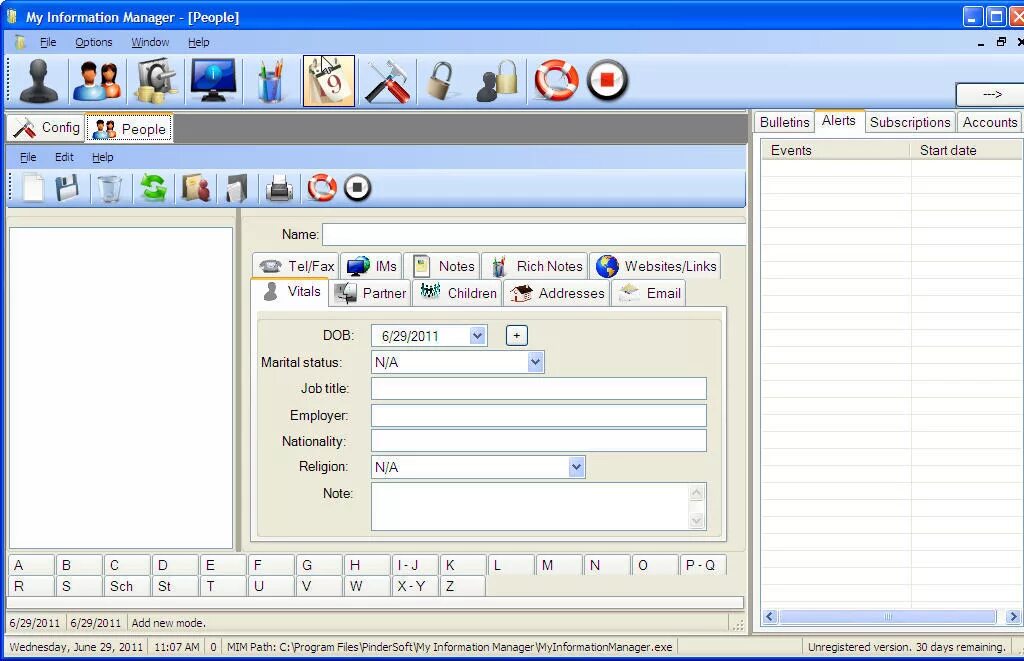1024x661 pixels.
Task: Open the Edit menu in People panel
Action: pos(64,157)
